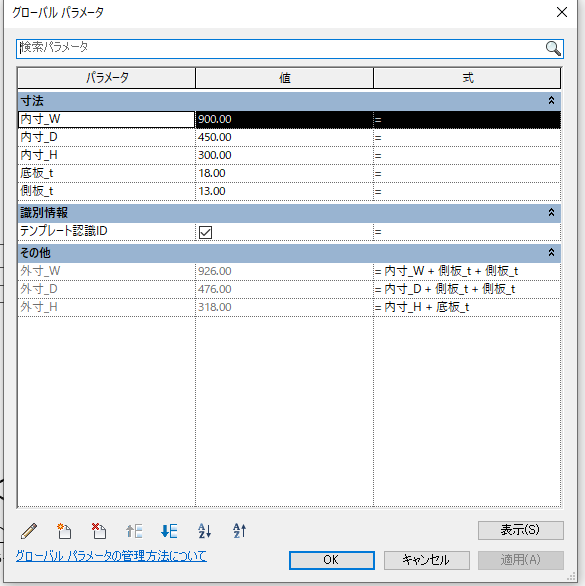
Task: Sort parameters in ascending A-Z order
Action: tap(204, 531)
